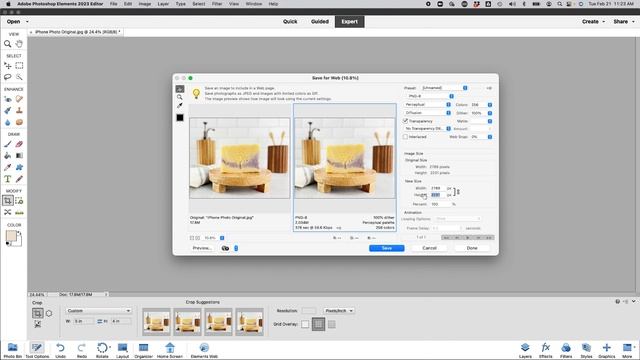Click the New Size Width field
The height and width of the screenshot is (360, 640).
point(437,188)
